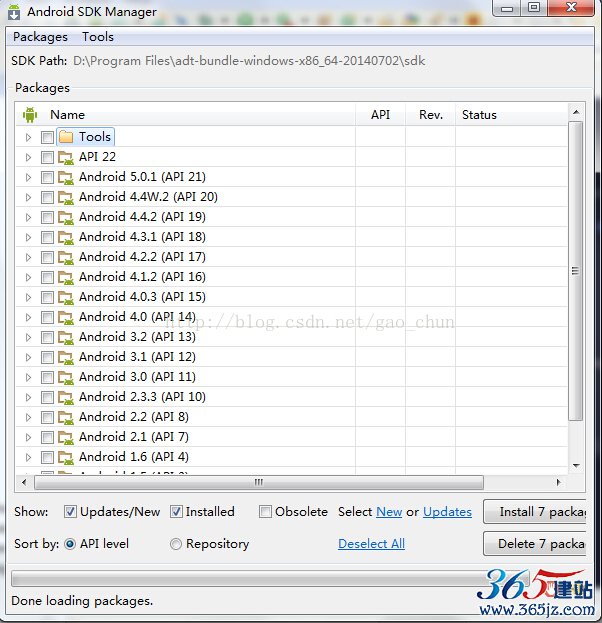Click the Android 4.4W.2 (API 20) folder icon
The width and height of the screenshot is (602, 623).
click(66, 197)
